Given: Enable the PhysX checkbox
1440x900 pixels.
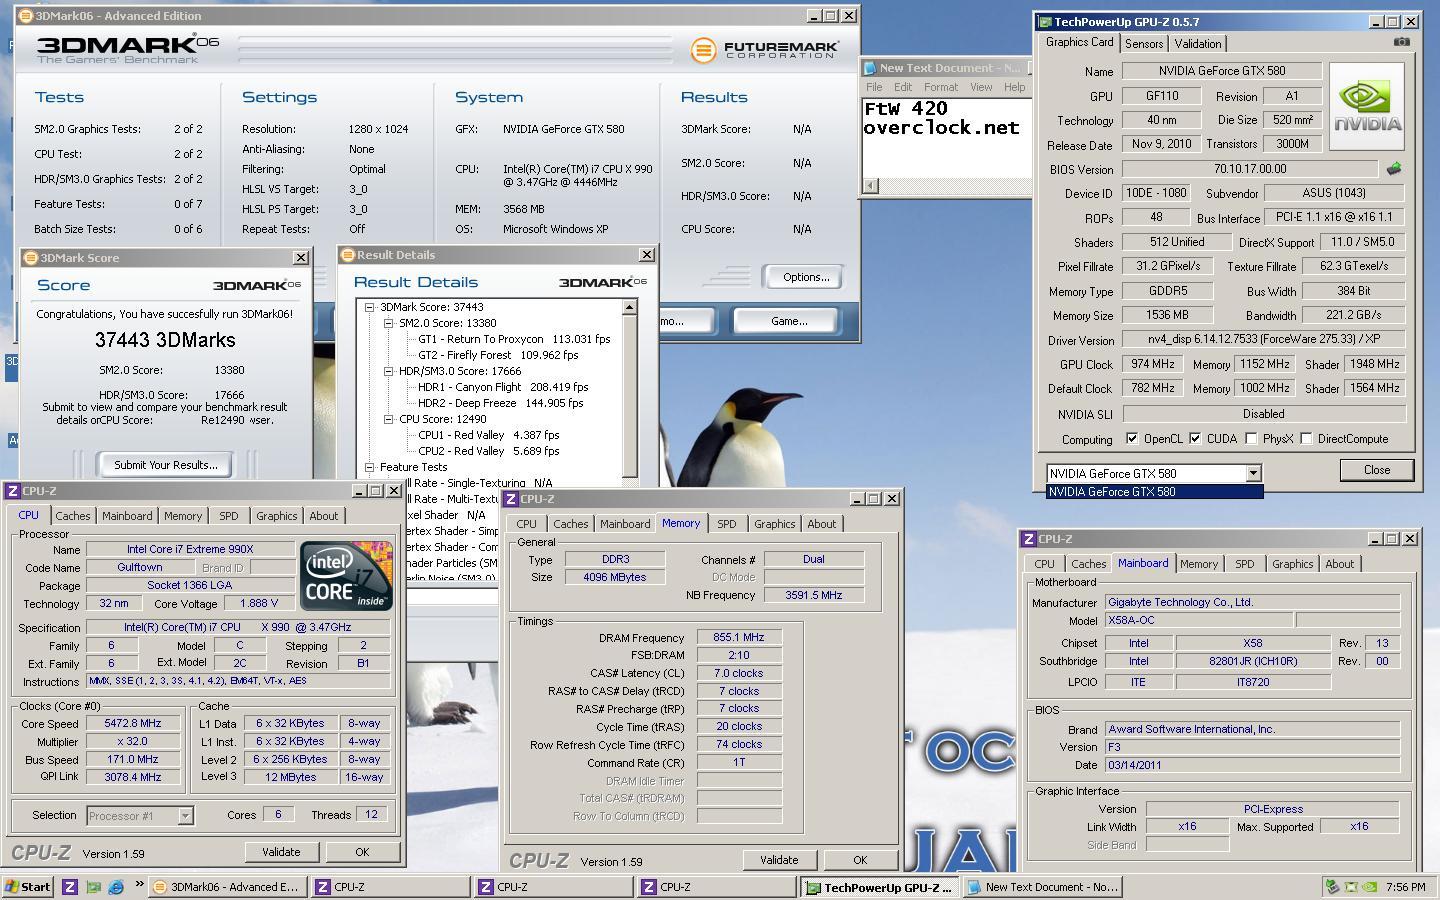Looking at the screenshot, I should tap(1251, 439).
